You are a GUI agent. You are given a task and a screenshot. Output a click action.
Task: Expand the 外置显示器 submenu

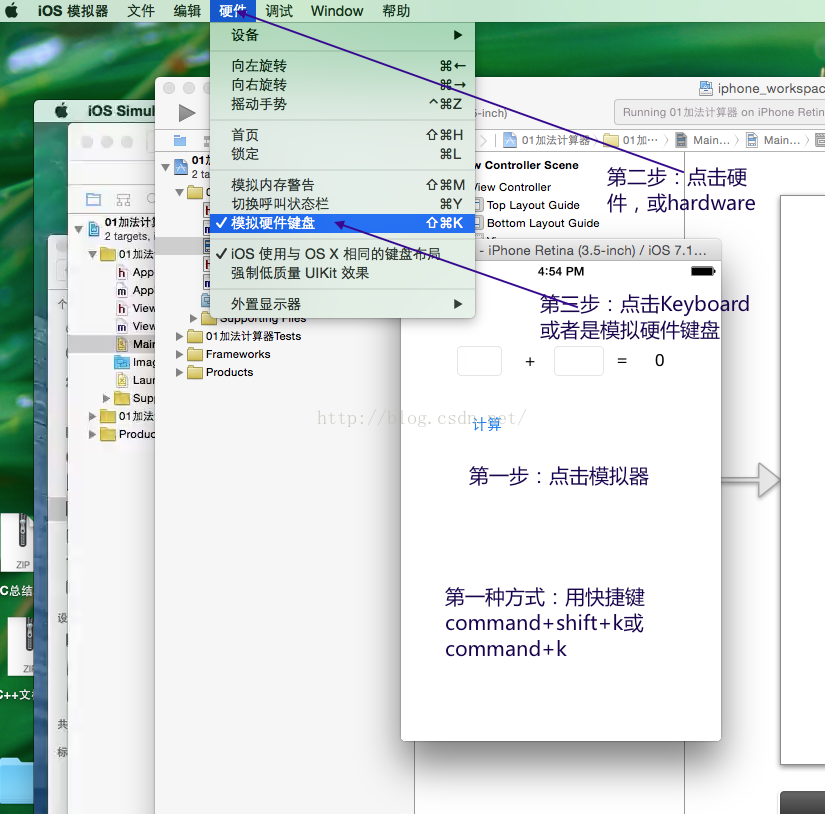point(343,304)
